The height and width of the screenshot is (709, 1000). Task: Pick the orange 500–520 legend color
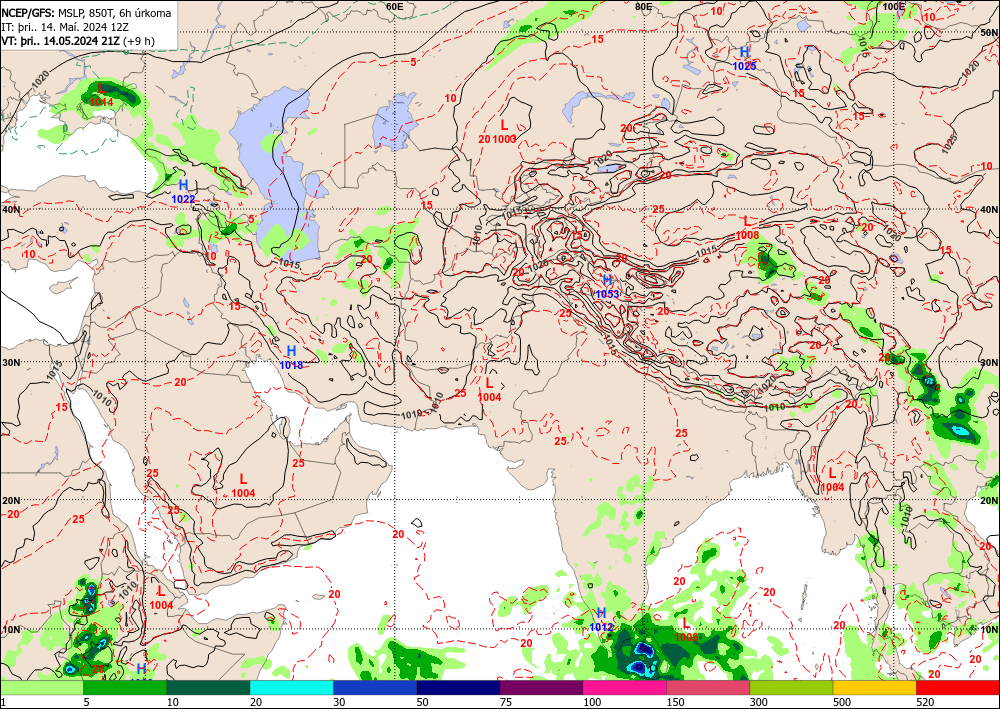coord(874,687)
